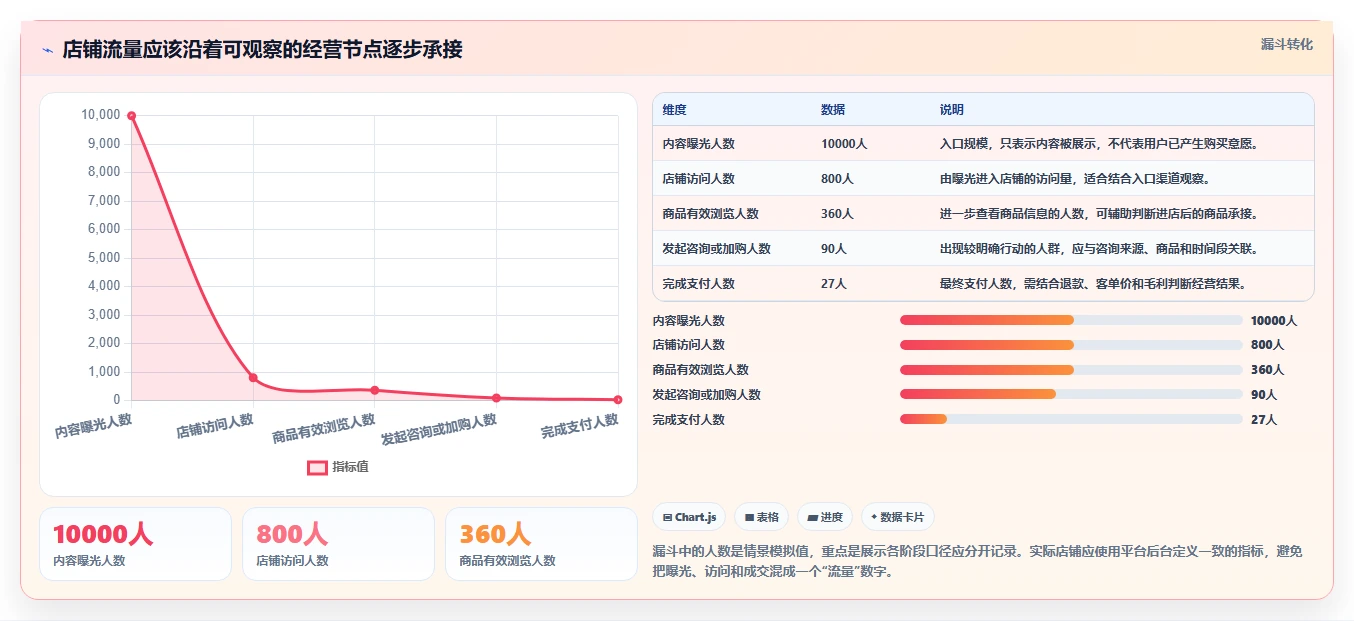Viewport: 1354px width, 621px height.
Task: Click the 店铺访问人数 progress bar
Action: 1071,345
